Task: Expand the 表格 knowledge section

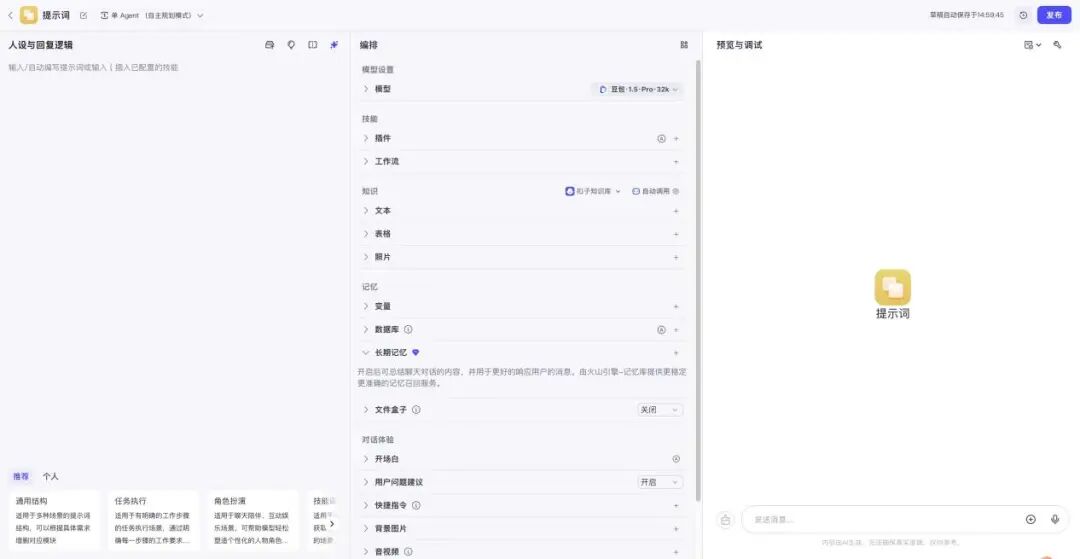Action: pyautogui.click(x=366, y=233)
